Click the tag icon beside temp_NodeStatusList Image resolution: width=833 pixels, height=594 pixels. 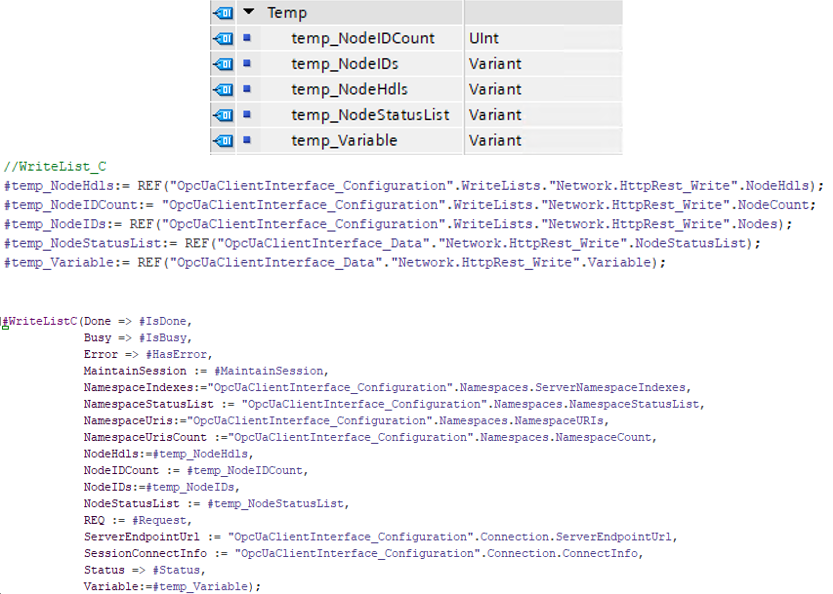pyautogui.click(x=224, y=115)
